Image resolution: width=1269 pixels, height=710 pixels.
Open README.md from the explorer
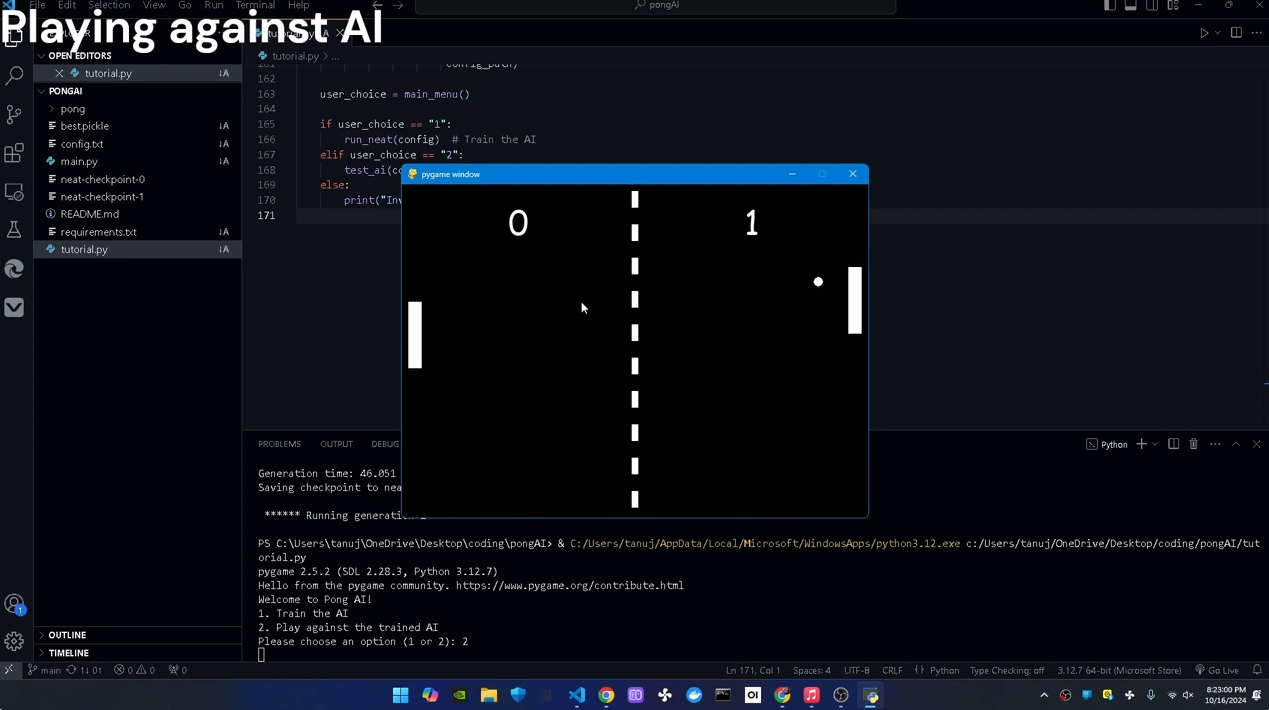coord(89,214)
